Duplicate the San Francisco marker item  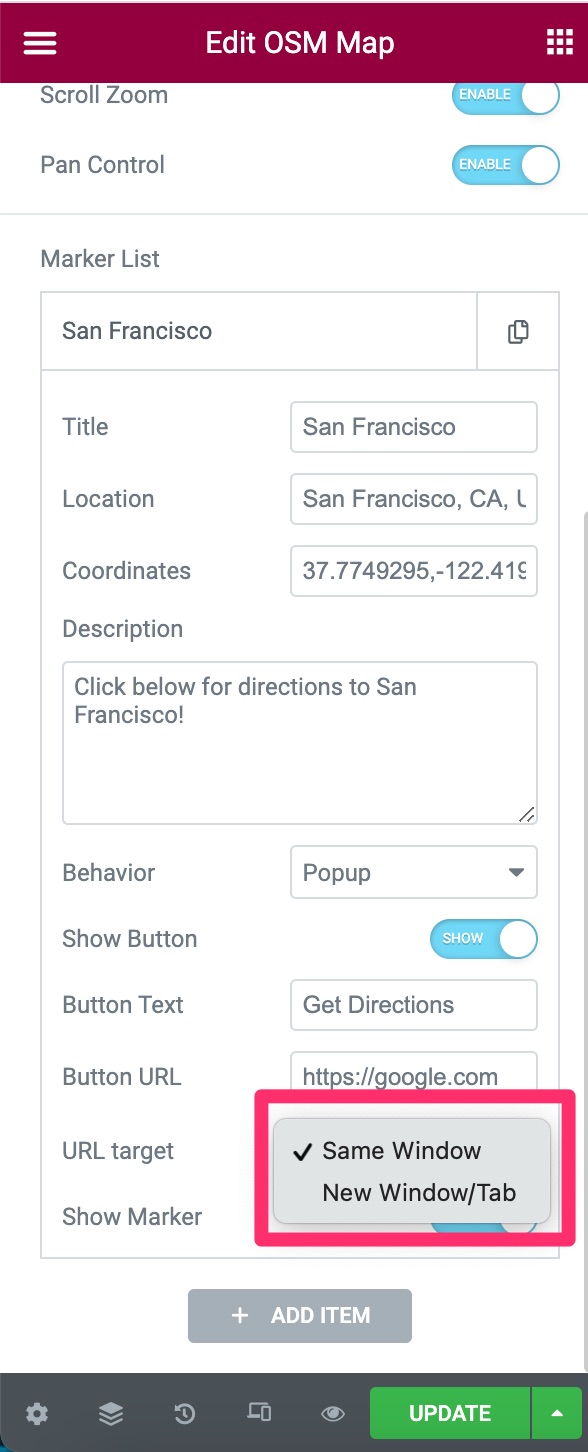click(x=518, y=331)
